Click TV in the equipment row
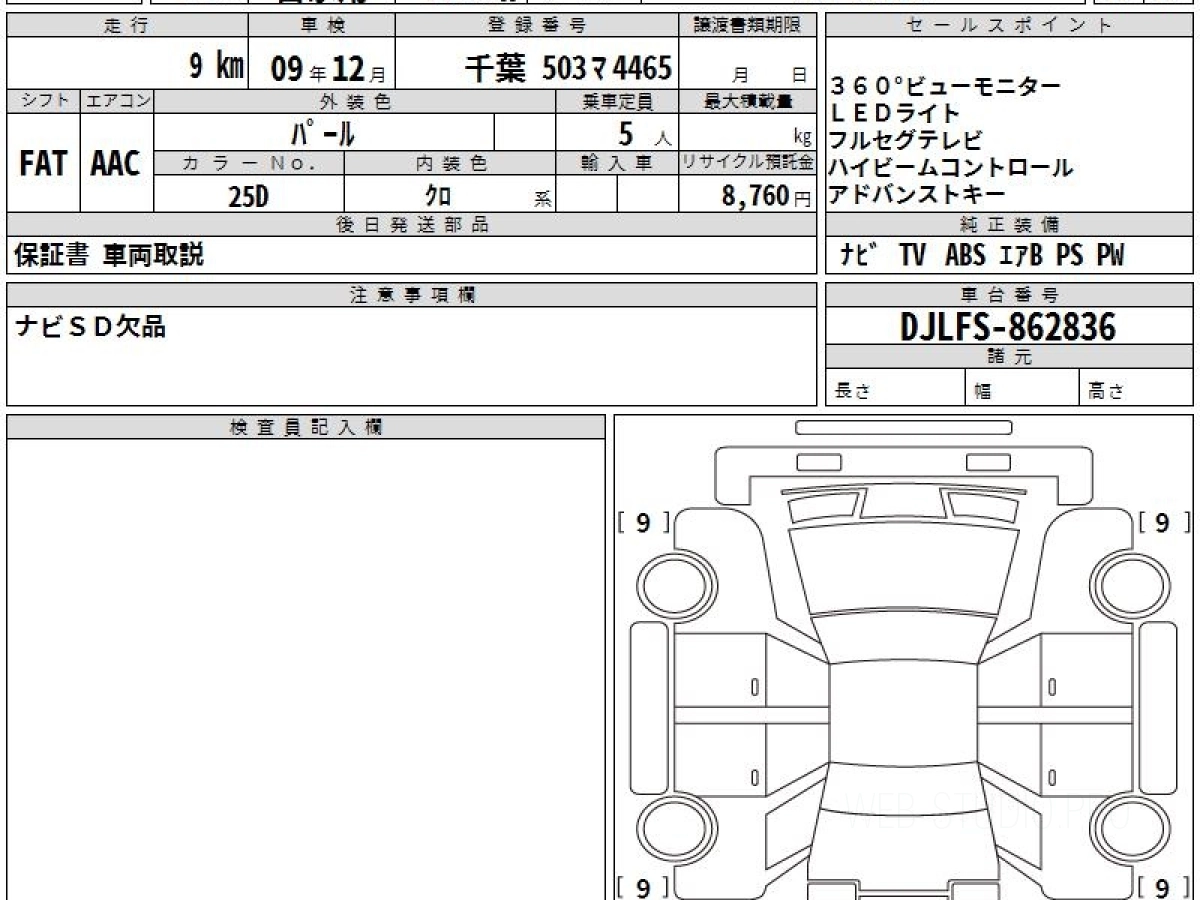Image resolution: width=1200 pixels, height=900 pixels. (x=912, y=255)
